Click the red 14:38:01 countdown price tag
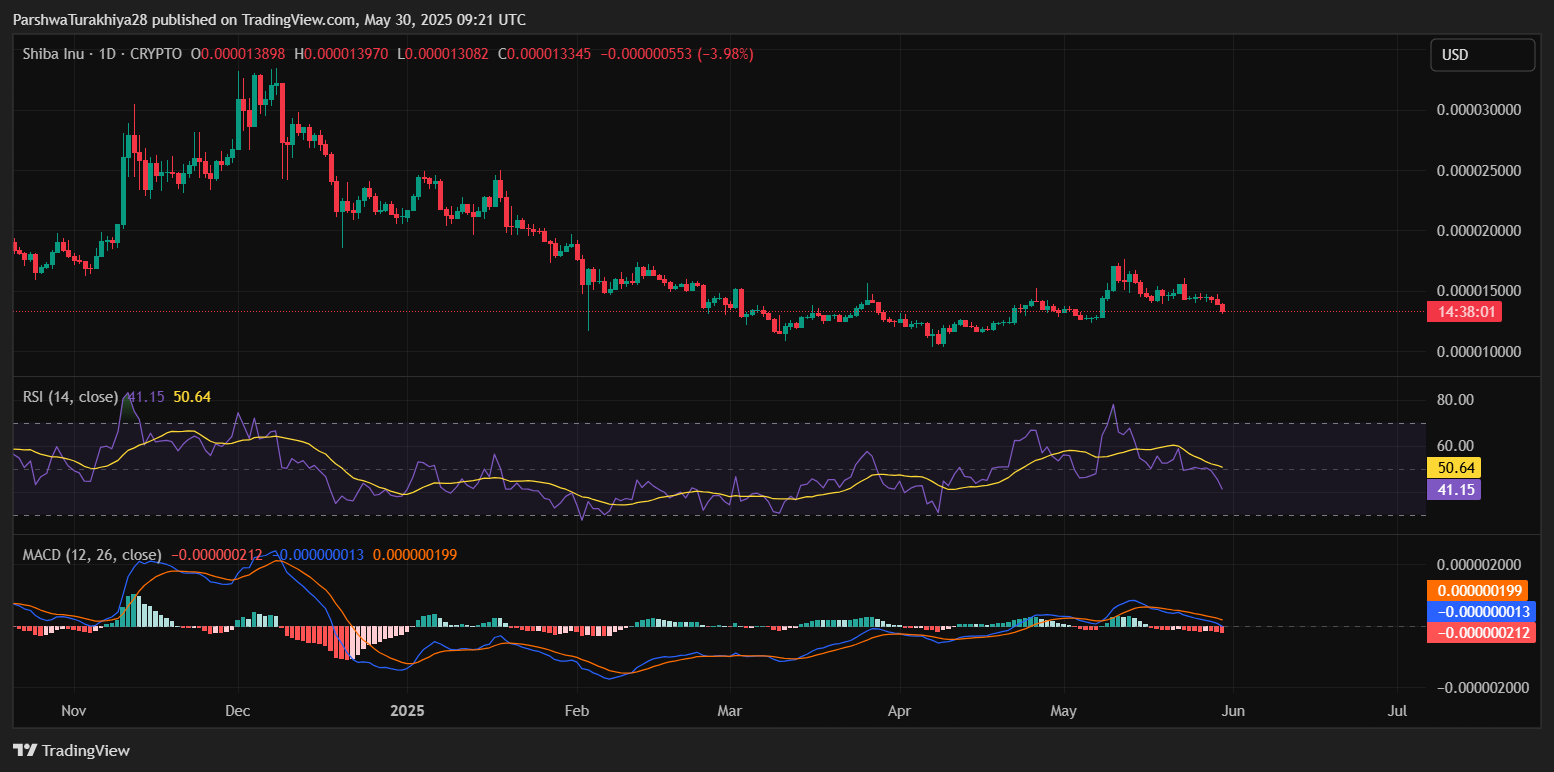This screenshot has width=1554, height=772. tap(1467, 312)
